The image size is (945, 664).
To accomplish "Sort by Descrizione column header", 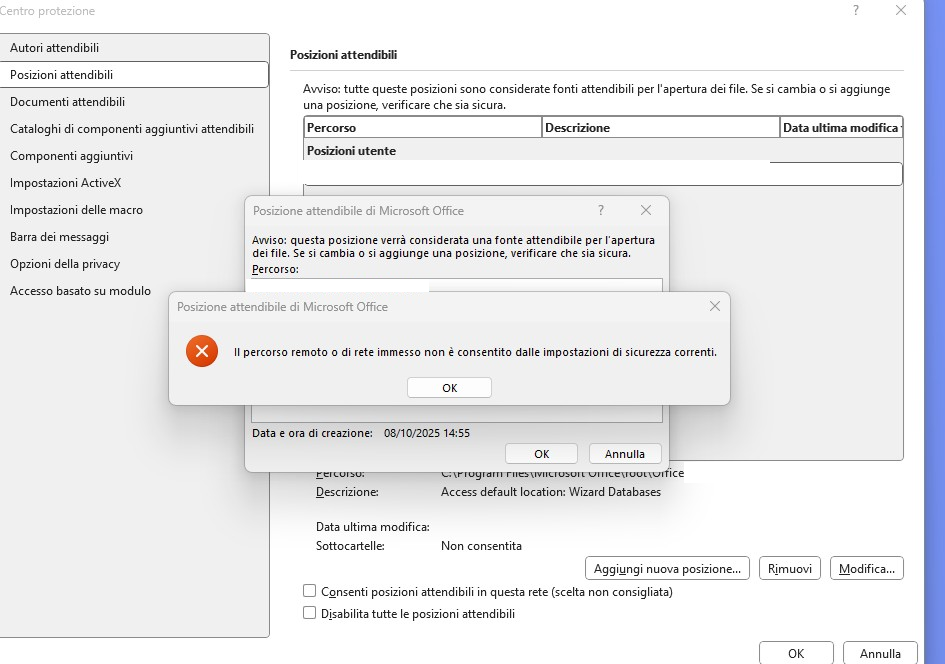I will point(661,128).
